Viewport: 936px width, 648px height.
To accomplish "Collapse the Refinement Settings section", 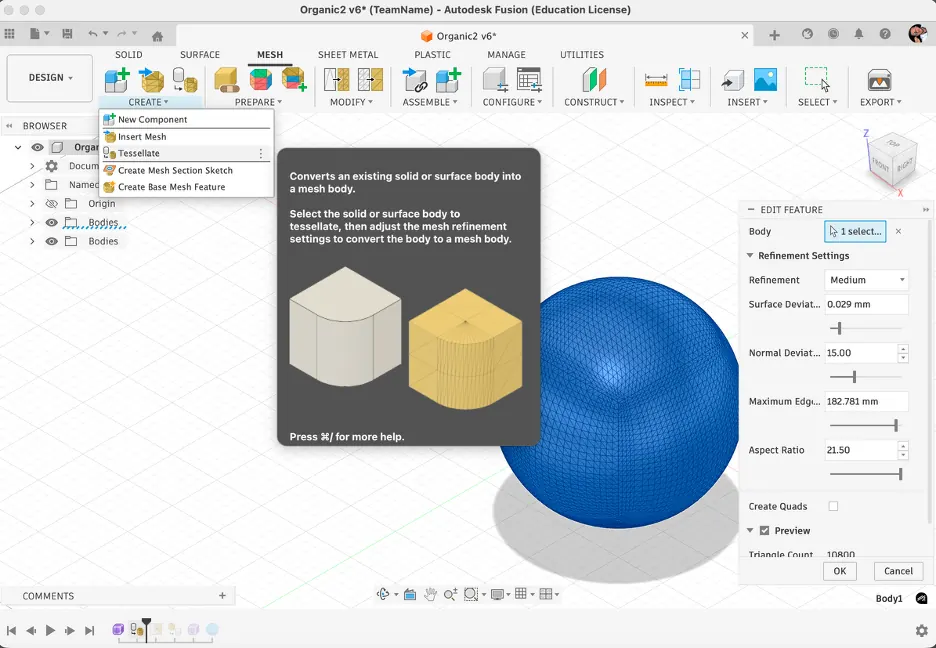I will point(749,255).
